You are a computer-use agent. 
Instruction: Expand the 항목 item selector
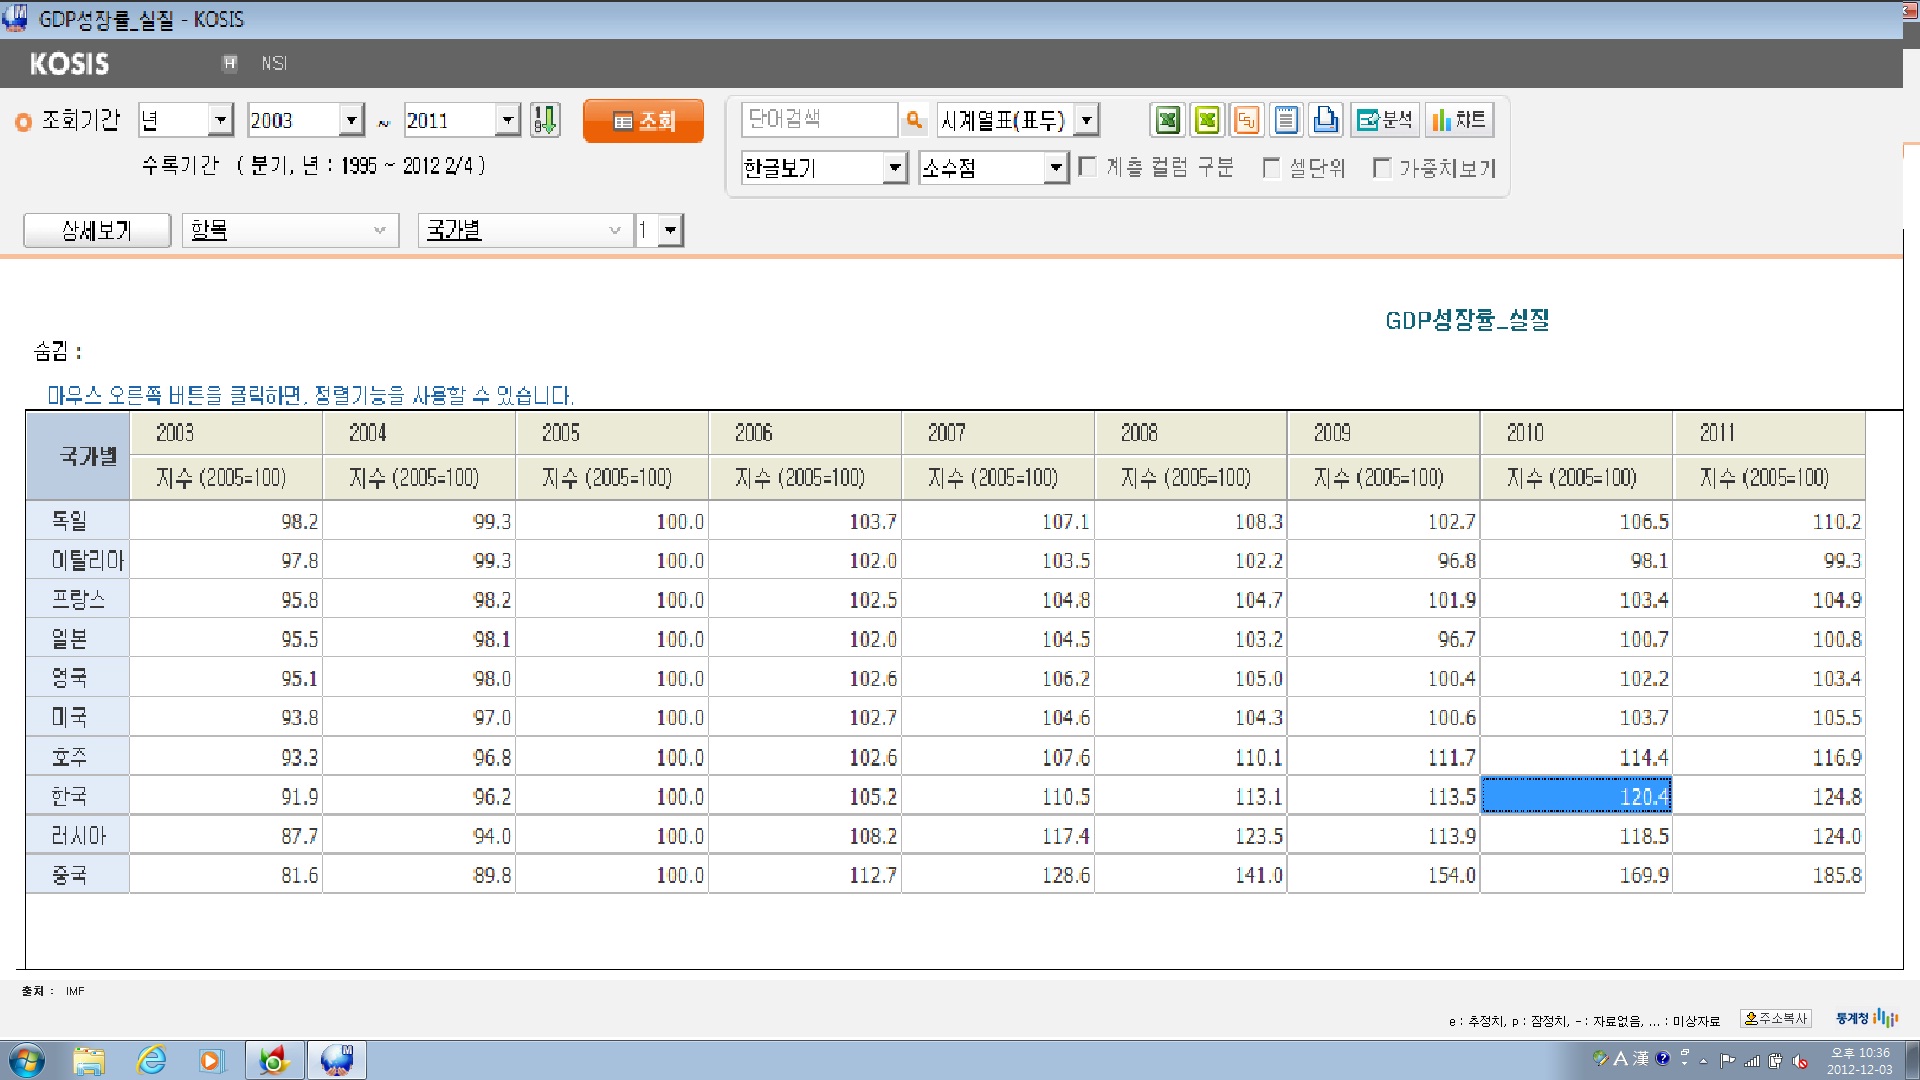click(x=290, y=230)
